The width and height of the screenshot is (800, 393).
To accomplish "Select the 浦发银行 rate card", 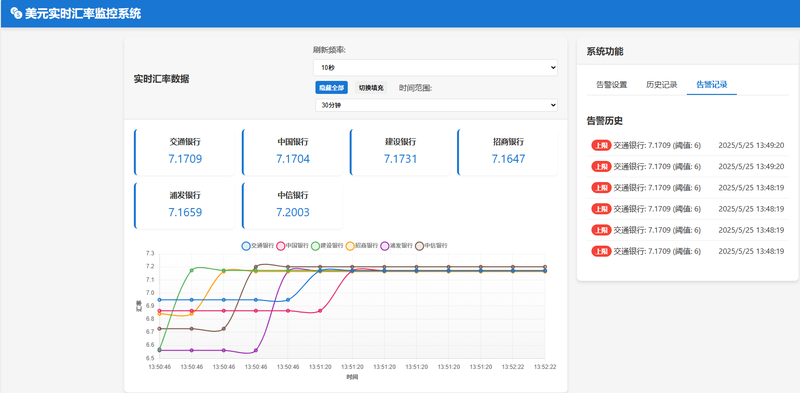I will point(185,206).
